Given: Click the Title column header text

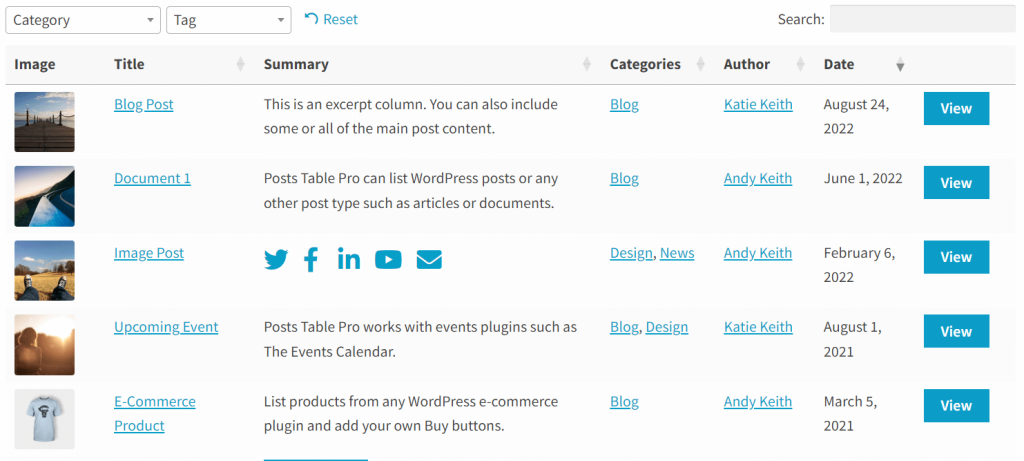Looking at the screenshot, I should [x=129, y=64].
